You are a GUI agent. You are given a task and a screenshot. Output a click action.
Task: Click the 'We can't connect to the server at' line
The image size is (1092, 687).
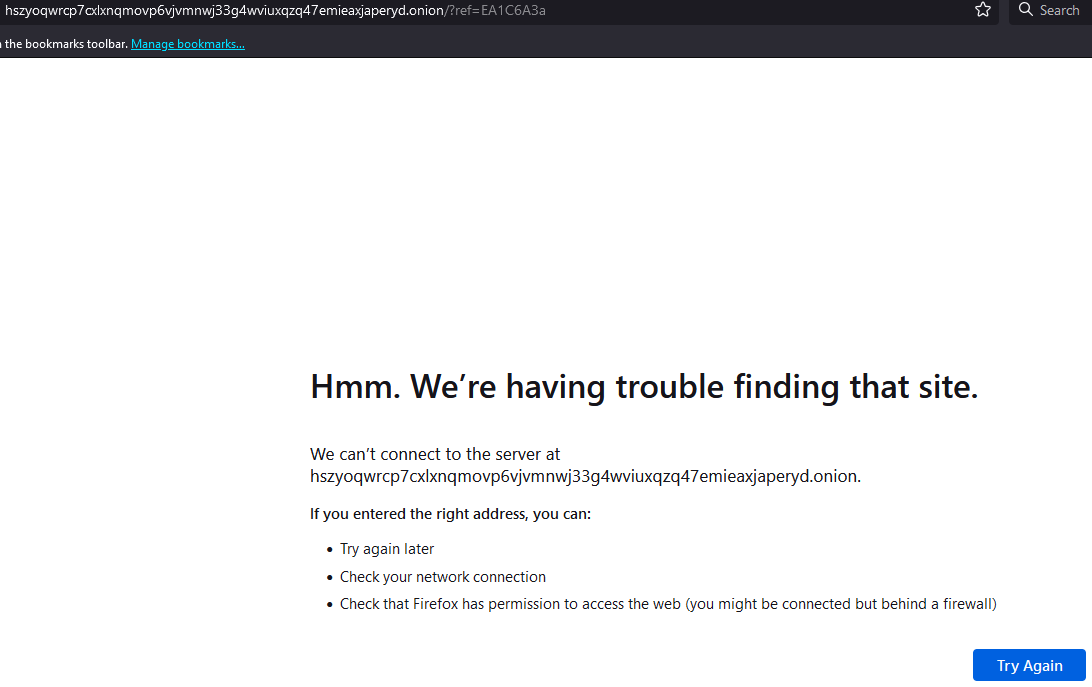click(x=435, y=454)
